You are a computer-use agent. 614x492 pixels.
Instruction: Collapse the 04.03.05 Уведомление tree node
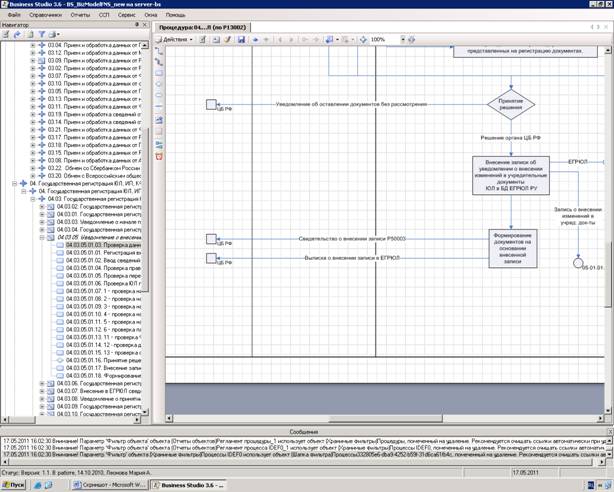[42, 237]
